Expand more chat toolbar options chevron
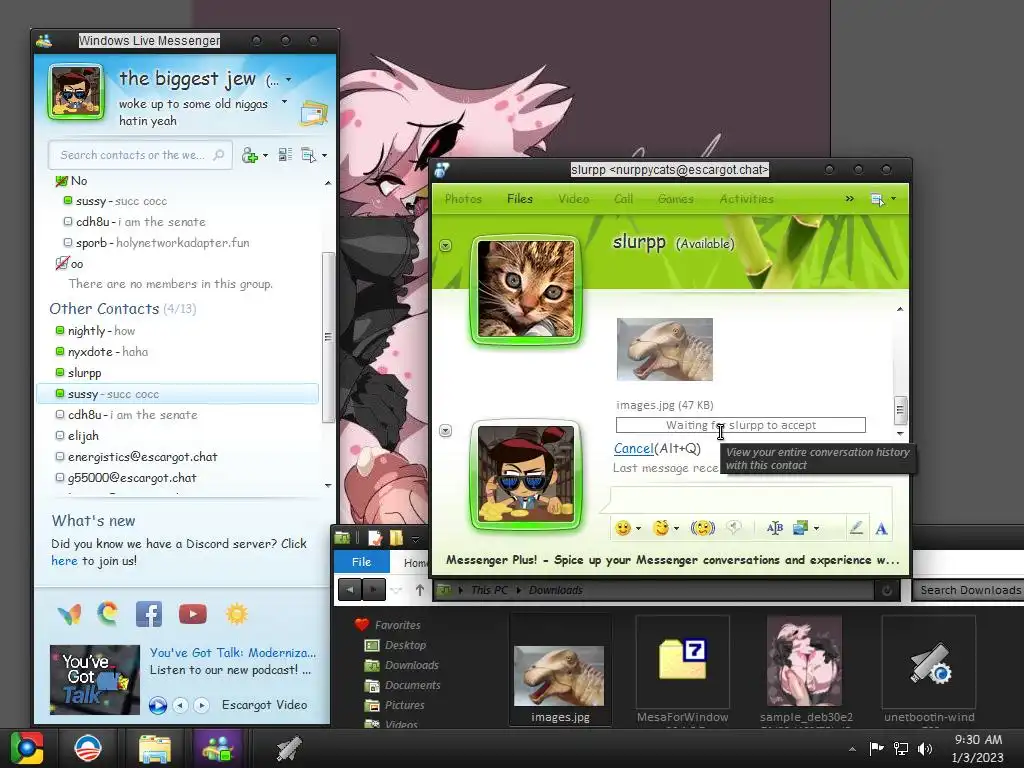Viewport: 1024px width, 768px height. (x=850, y=199)
